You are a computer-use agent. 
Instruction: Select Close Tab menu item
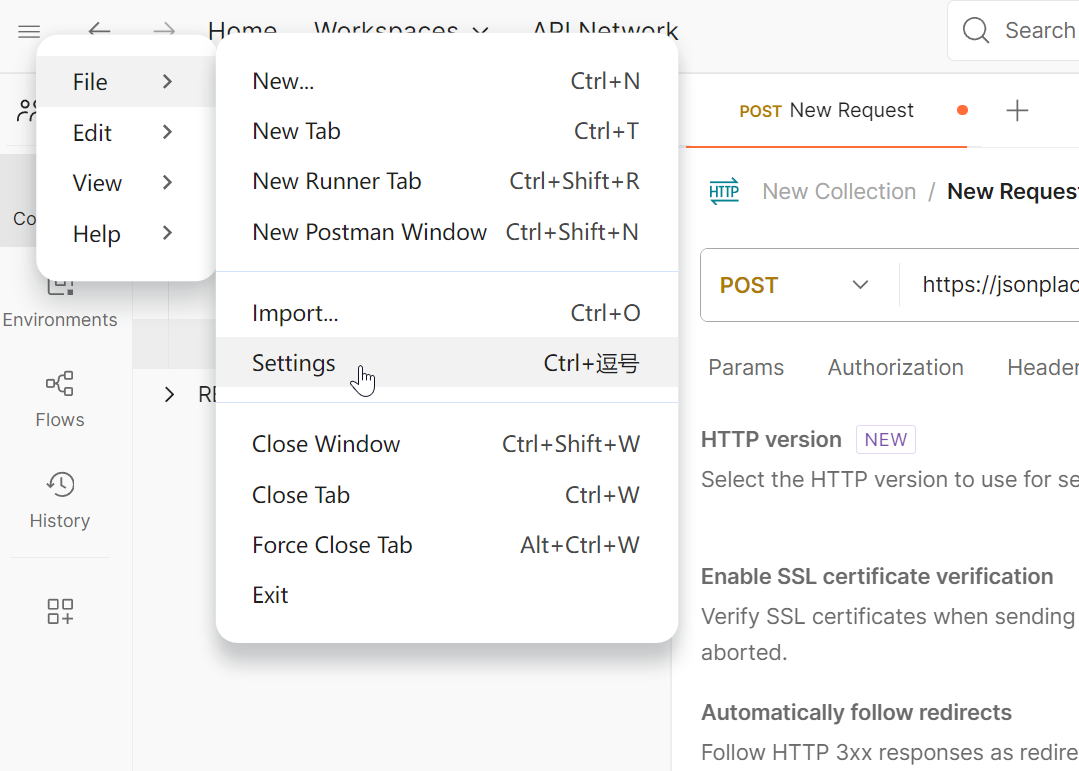point(447,495)
